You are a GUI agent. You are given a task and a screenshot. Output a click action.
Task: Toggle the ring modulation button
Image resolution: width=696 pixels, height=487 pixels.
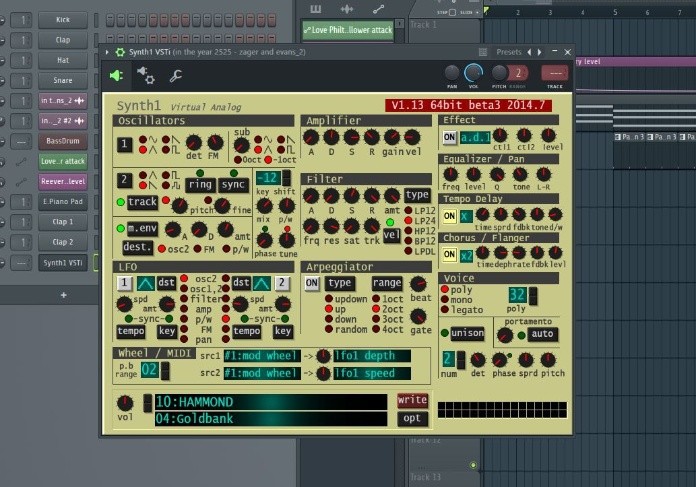pyautogui.click(x=200, y=184)
